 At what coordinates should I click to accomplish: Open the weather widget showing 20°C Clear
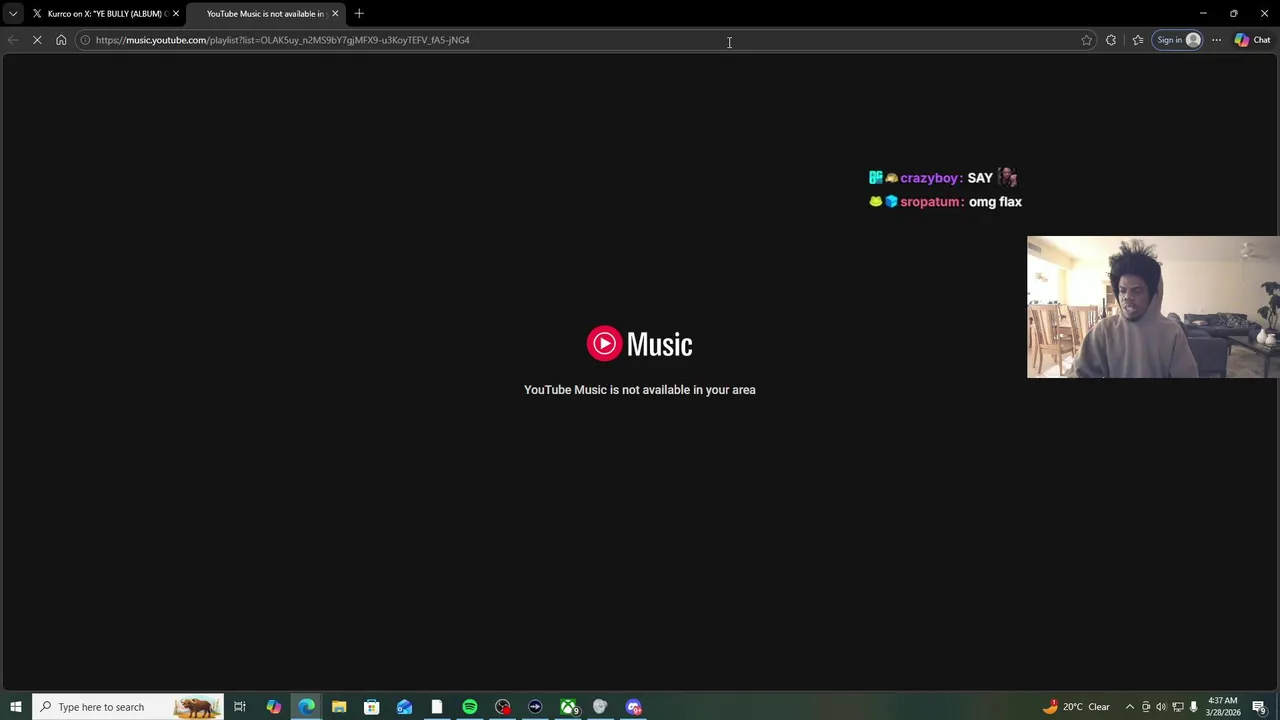pos(1076,707)
